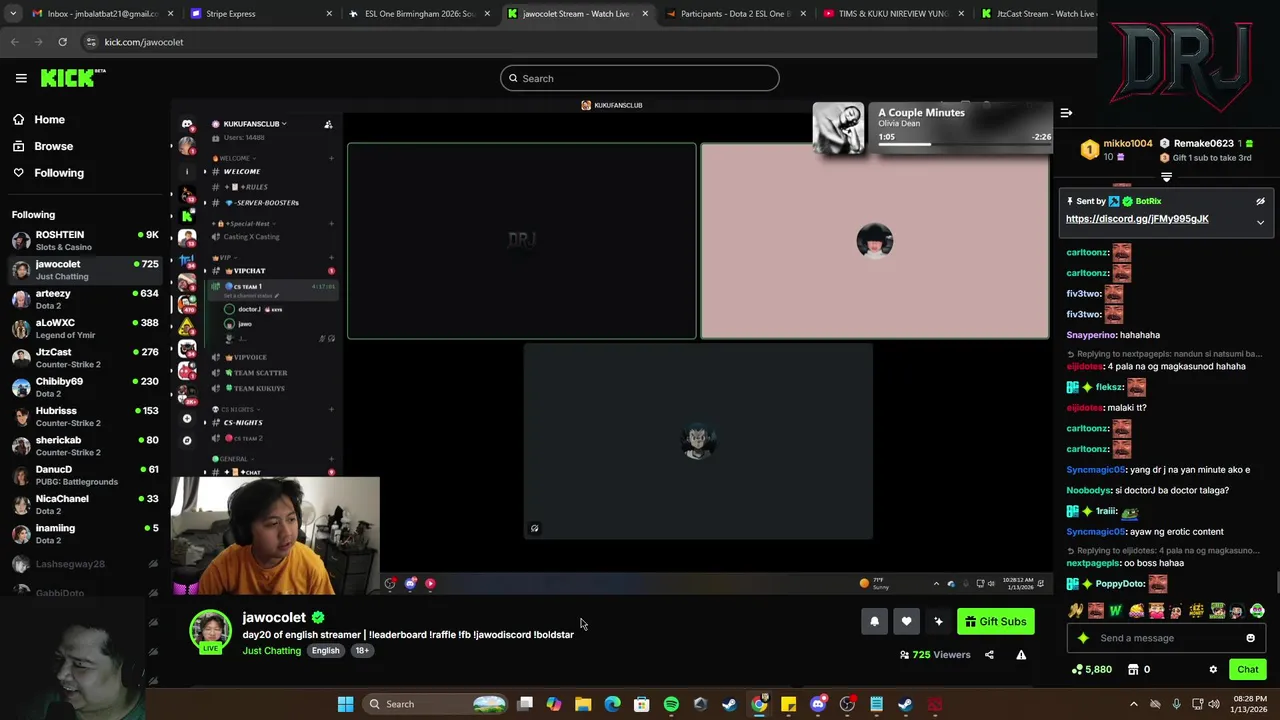Reload the browser page

62,42
